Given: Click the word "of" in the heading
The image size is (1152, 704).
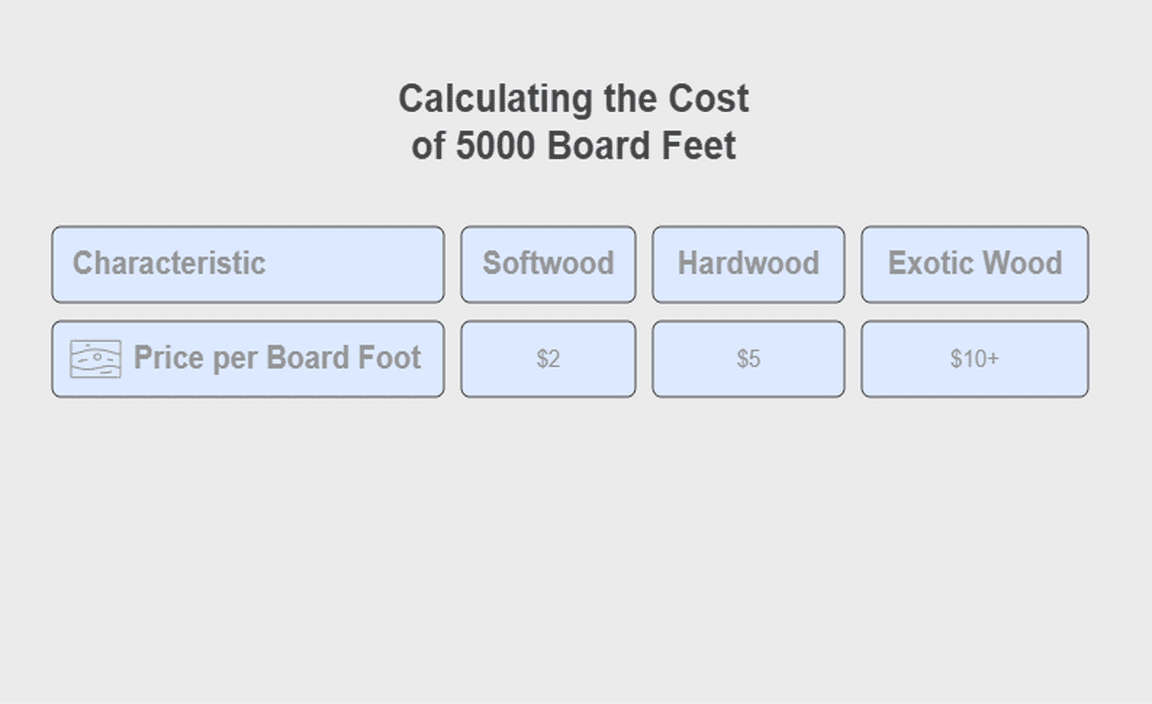Looking at the screenshot, I should [x=428, y=146].
